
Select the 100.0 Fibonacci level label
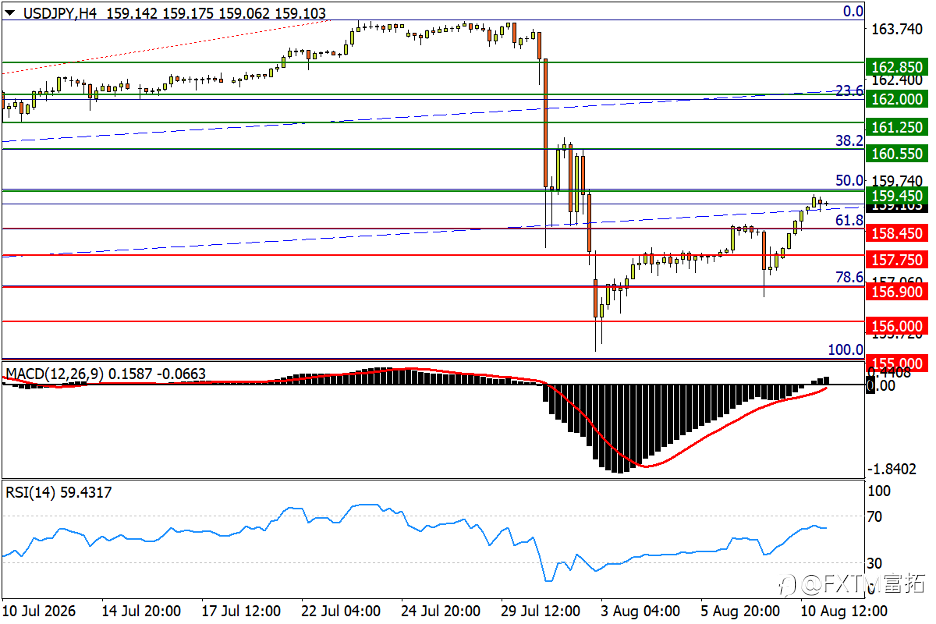tap(845, 350)
